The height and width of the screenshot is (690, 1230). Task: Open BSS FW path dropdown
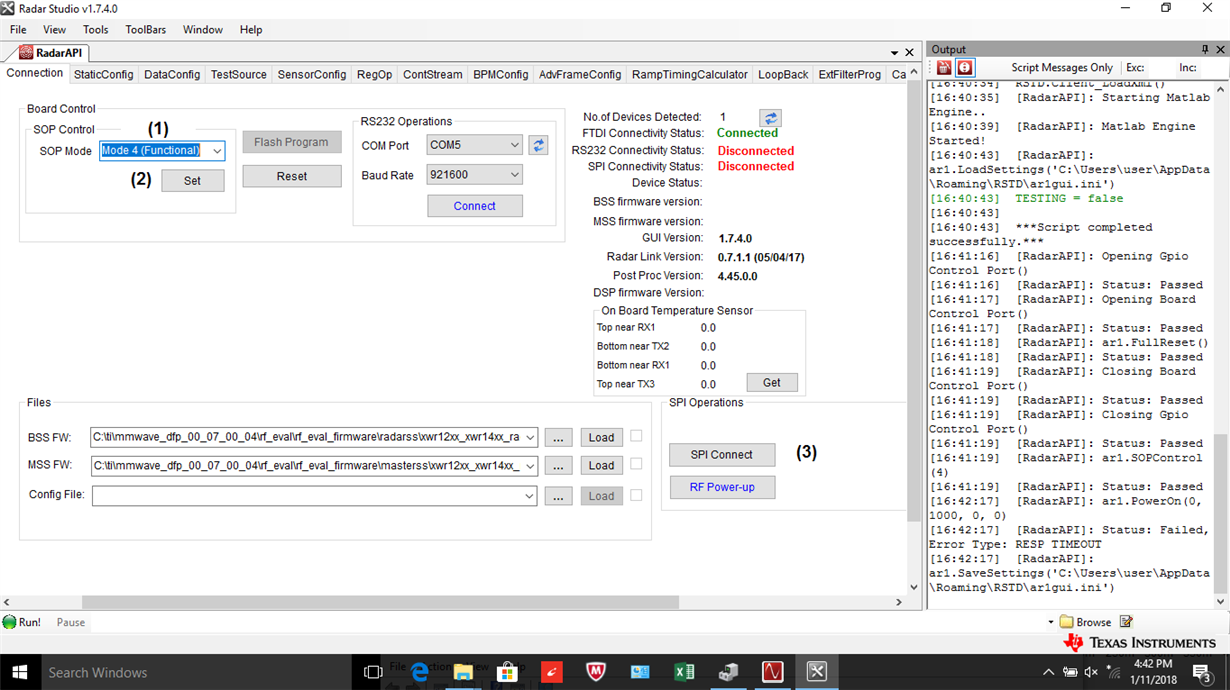[x=529, y=437]
